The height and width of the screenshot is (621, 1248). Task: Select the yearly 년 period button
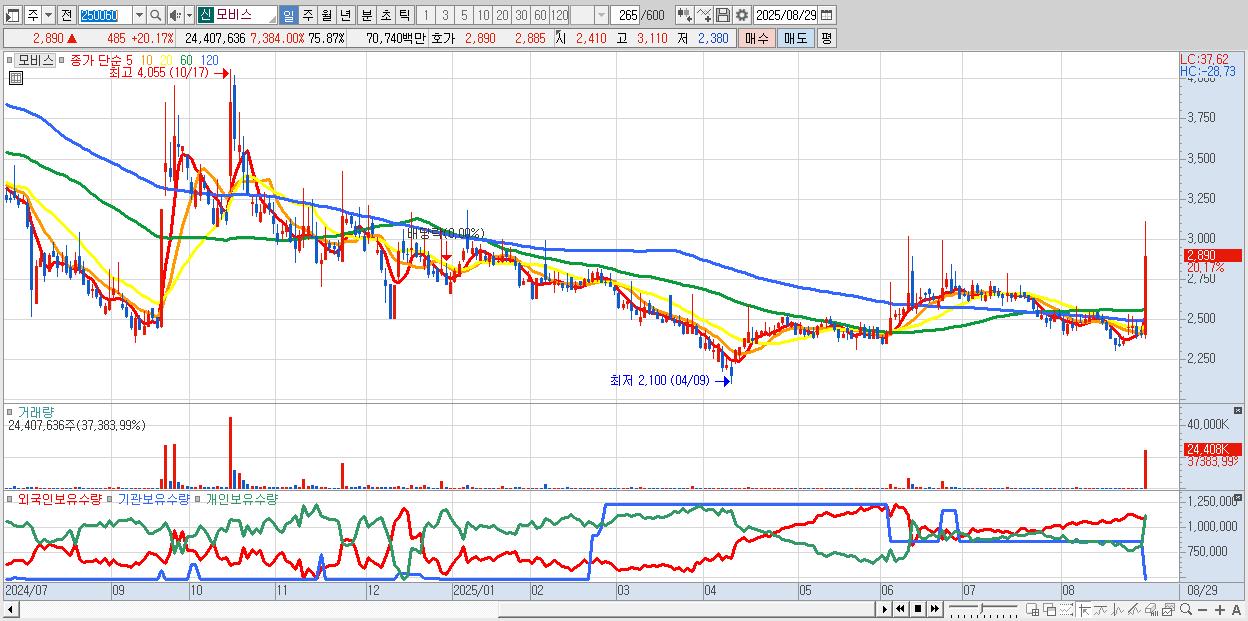coord(345,15)
